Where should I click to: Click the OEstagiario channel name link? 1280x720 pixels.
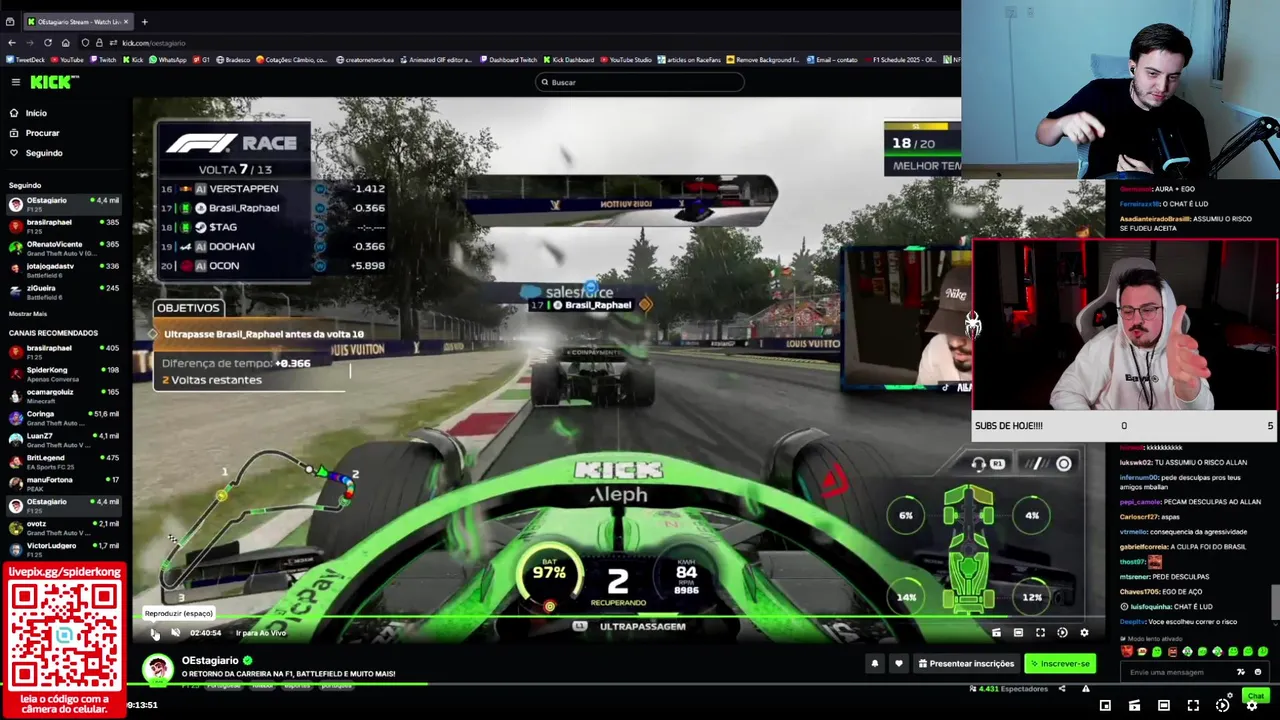tap(210, 660)
